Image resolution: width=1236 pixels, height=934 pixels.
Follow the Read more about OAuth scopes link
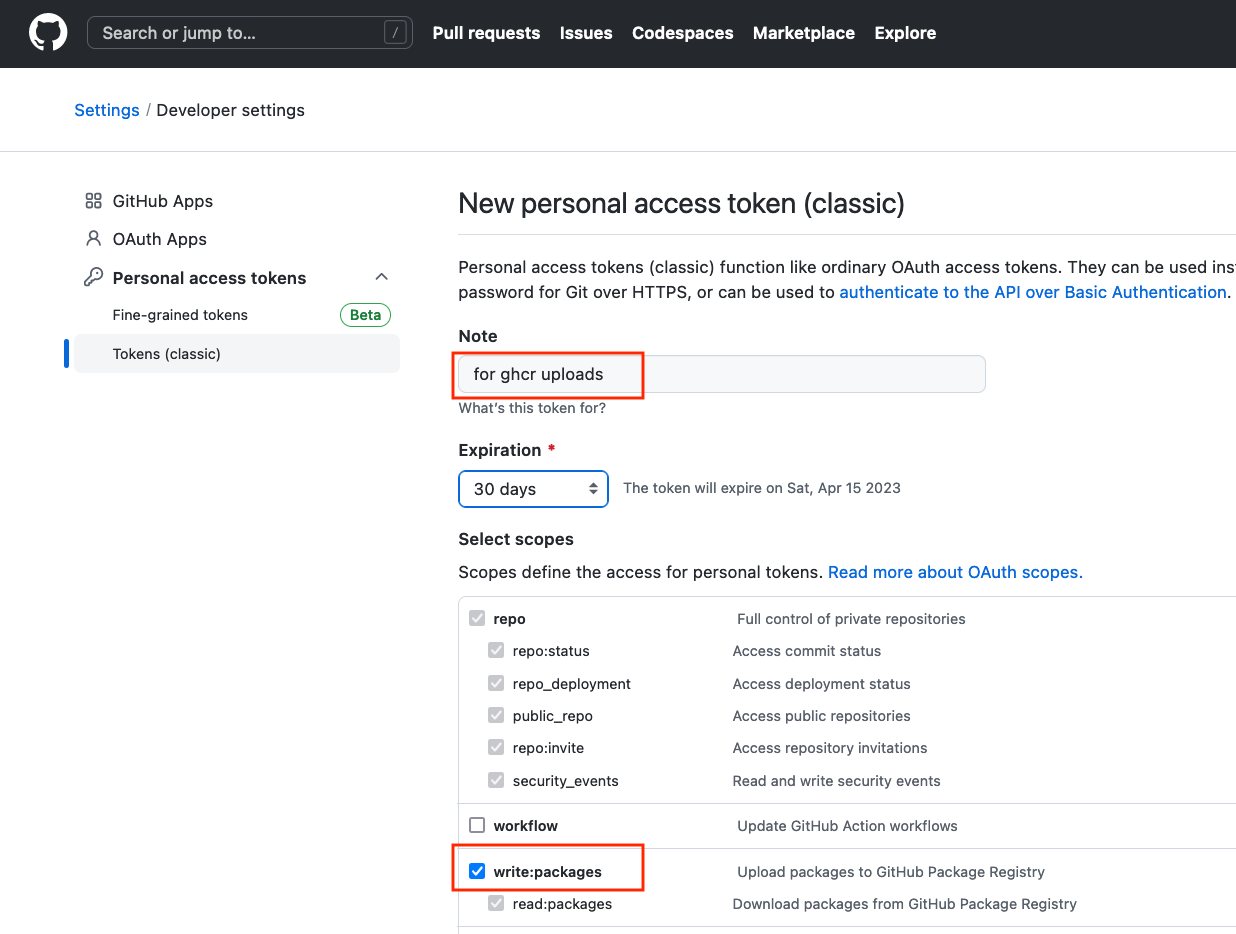point(955,572)
